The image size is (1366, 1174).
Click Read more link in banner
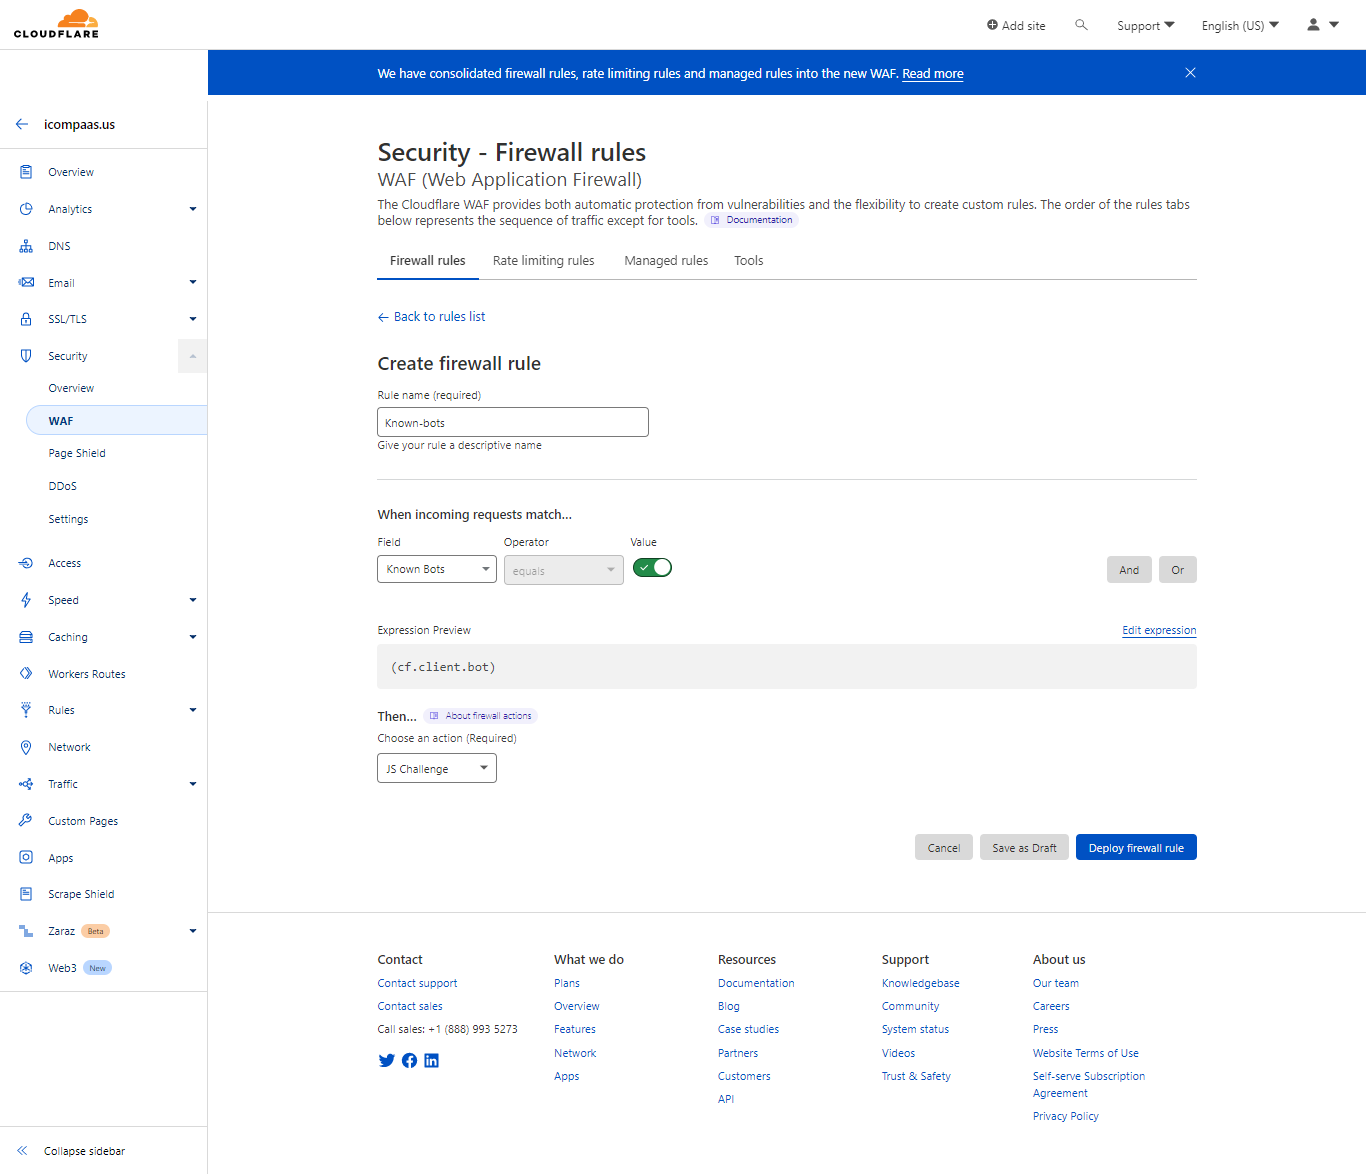[x=933, y=74]
